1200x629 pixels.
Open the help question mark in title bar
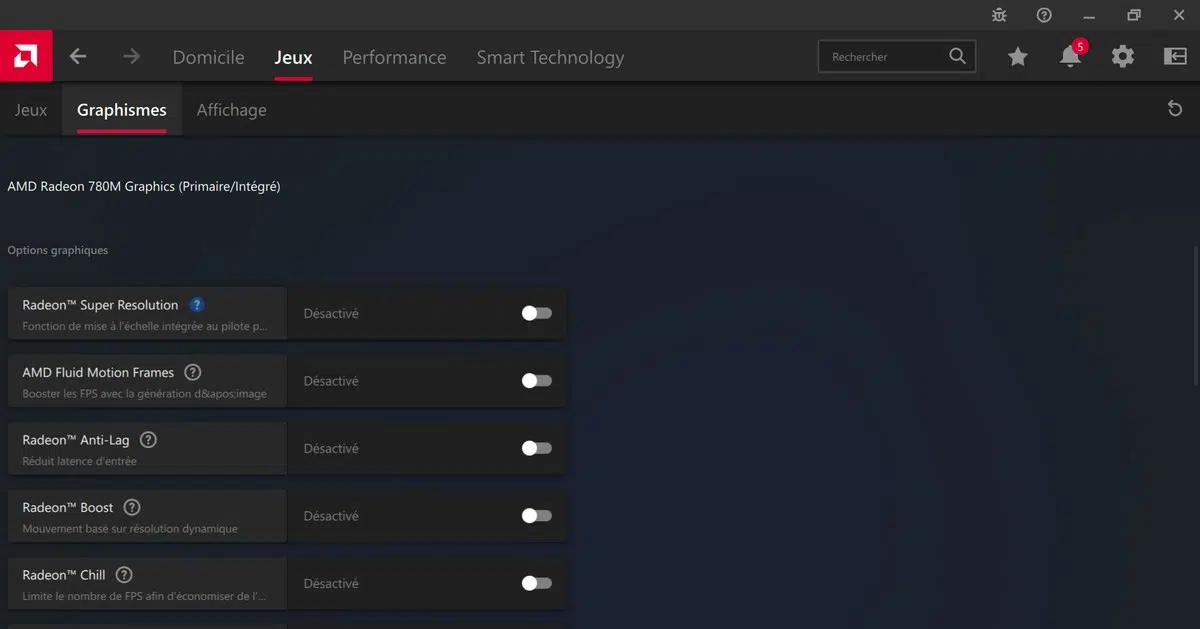coord(1044,15)
